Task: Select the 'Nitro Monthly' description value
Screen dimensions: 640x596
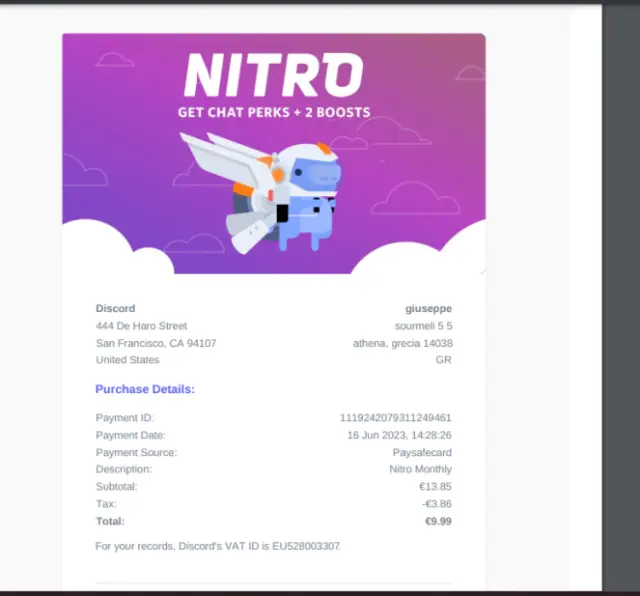Action: click(420, 469)
